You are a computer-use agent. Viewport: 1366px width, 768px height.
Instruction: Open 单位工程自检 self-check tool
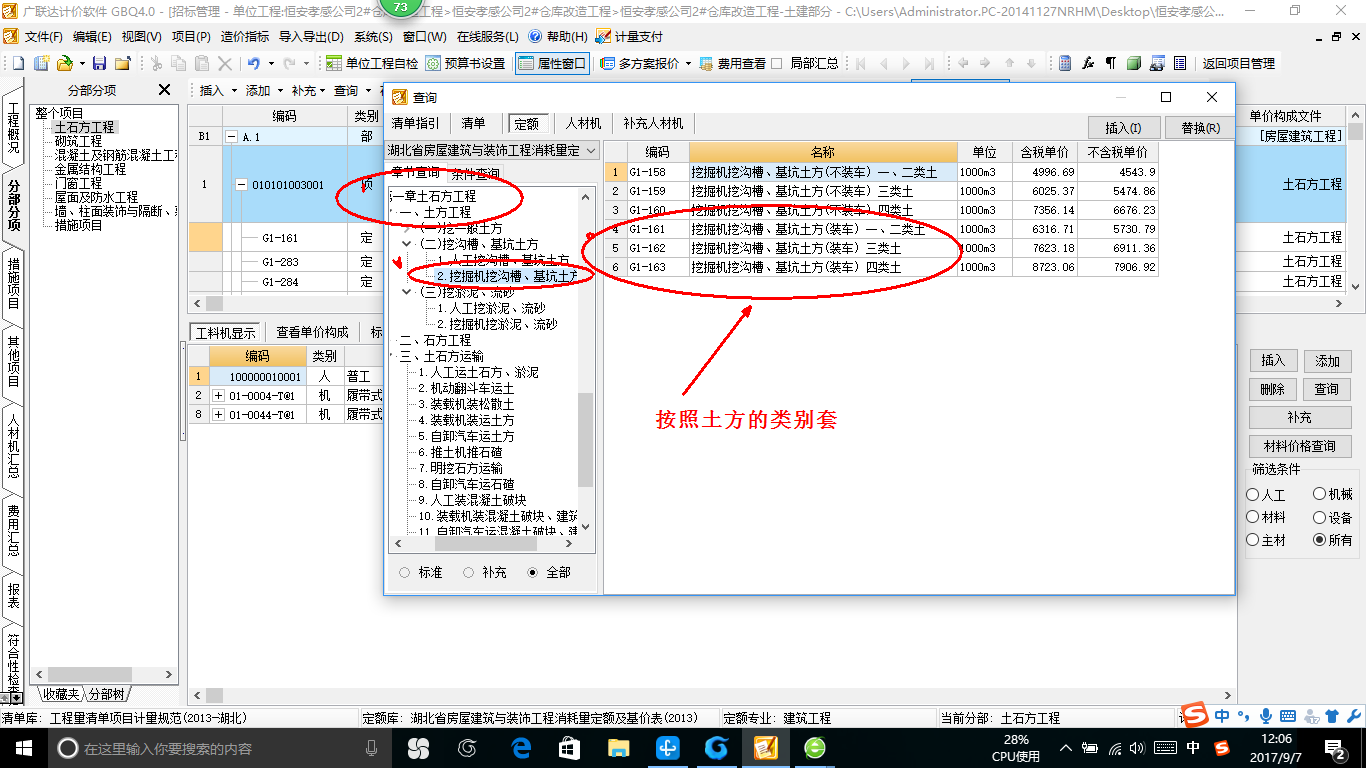coord(372,63)
